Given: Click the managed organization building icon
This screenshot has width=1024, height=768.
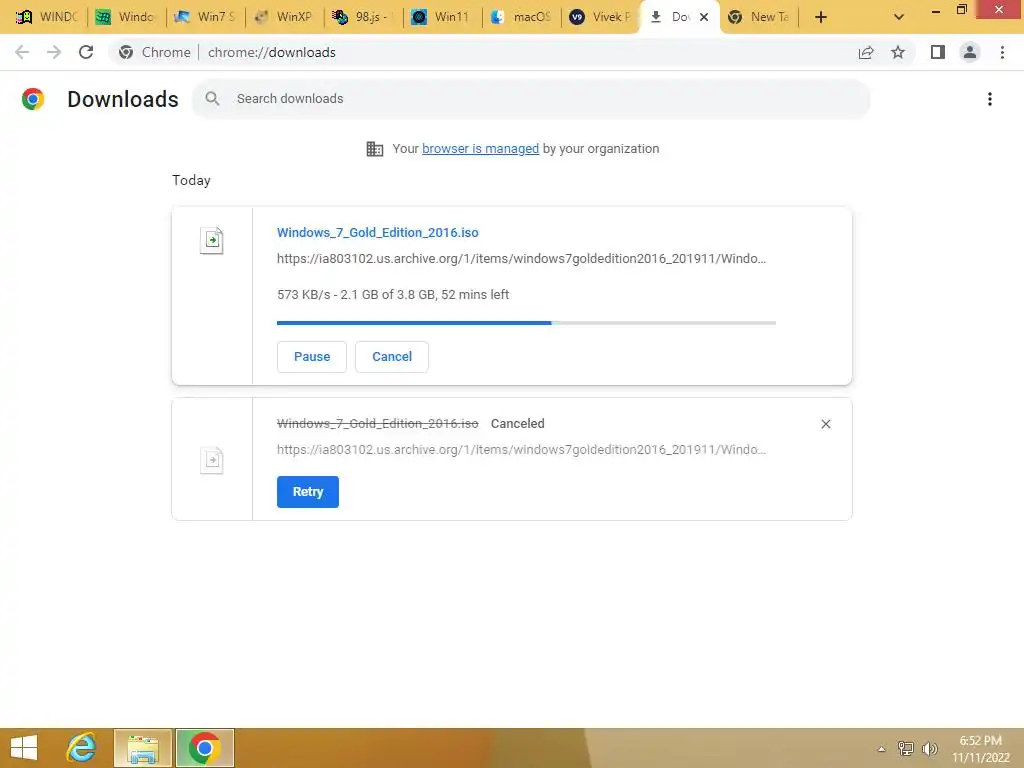Looking at the screenshot, I should [x=375, y=149].
